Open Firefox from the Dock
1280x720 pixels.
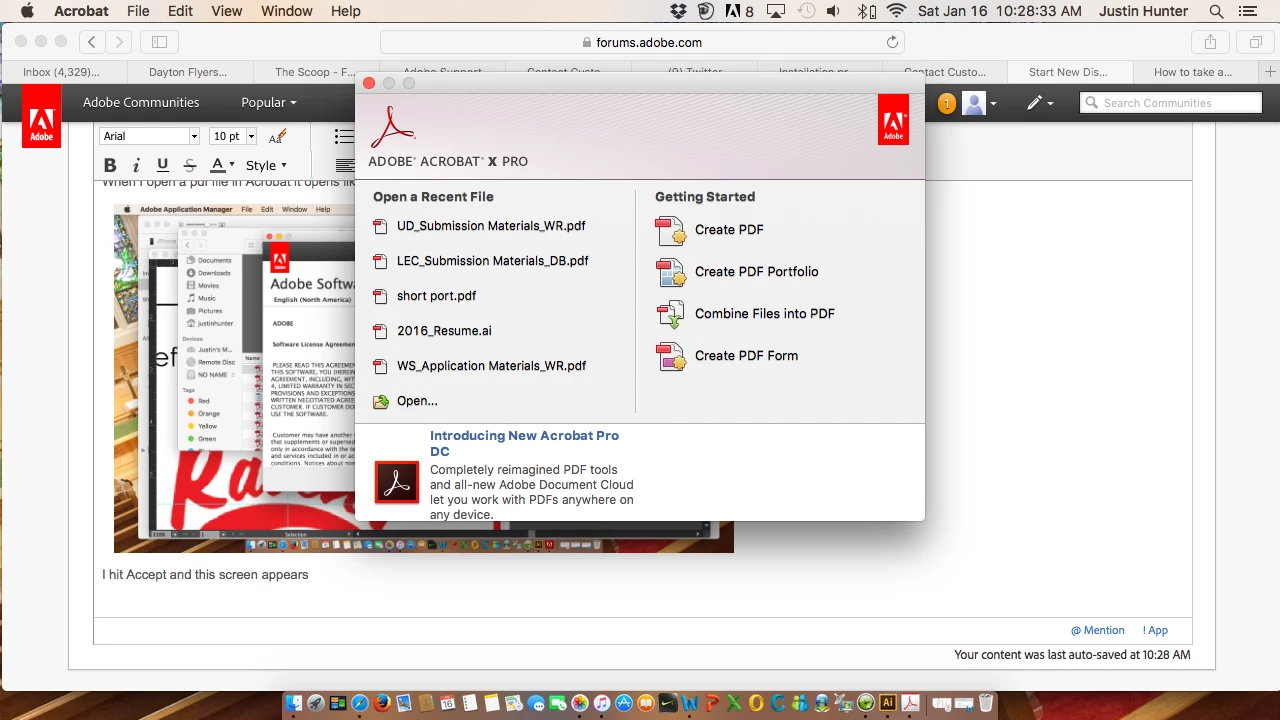(383, 703)
